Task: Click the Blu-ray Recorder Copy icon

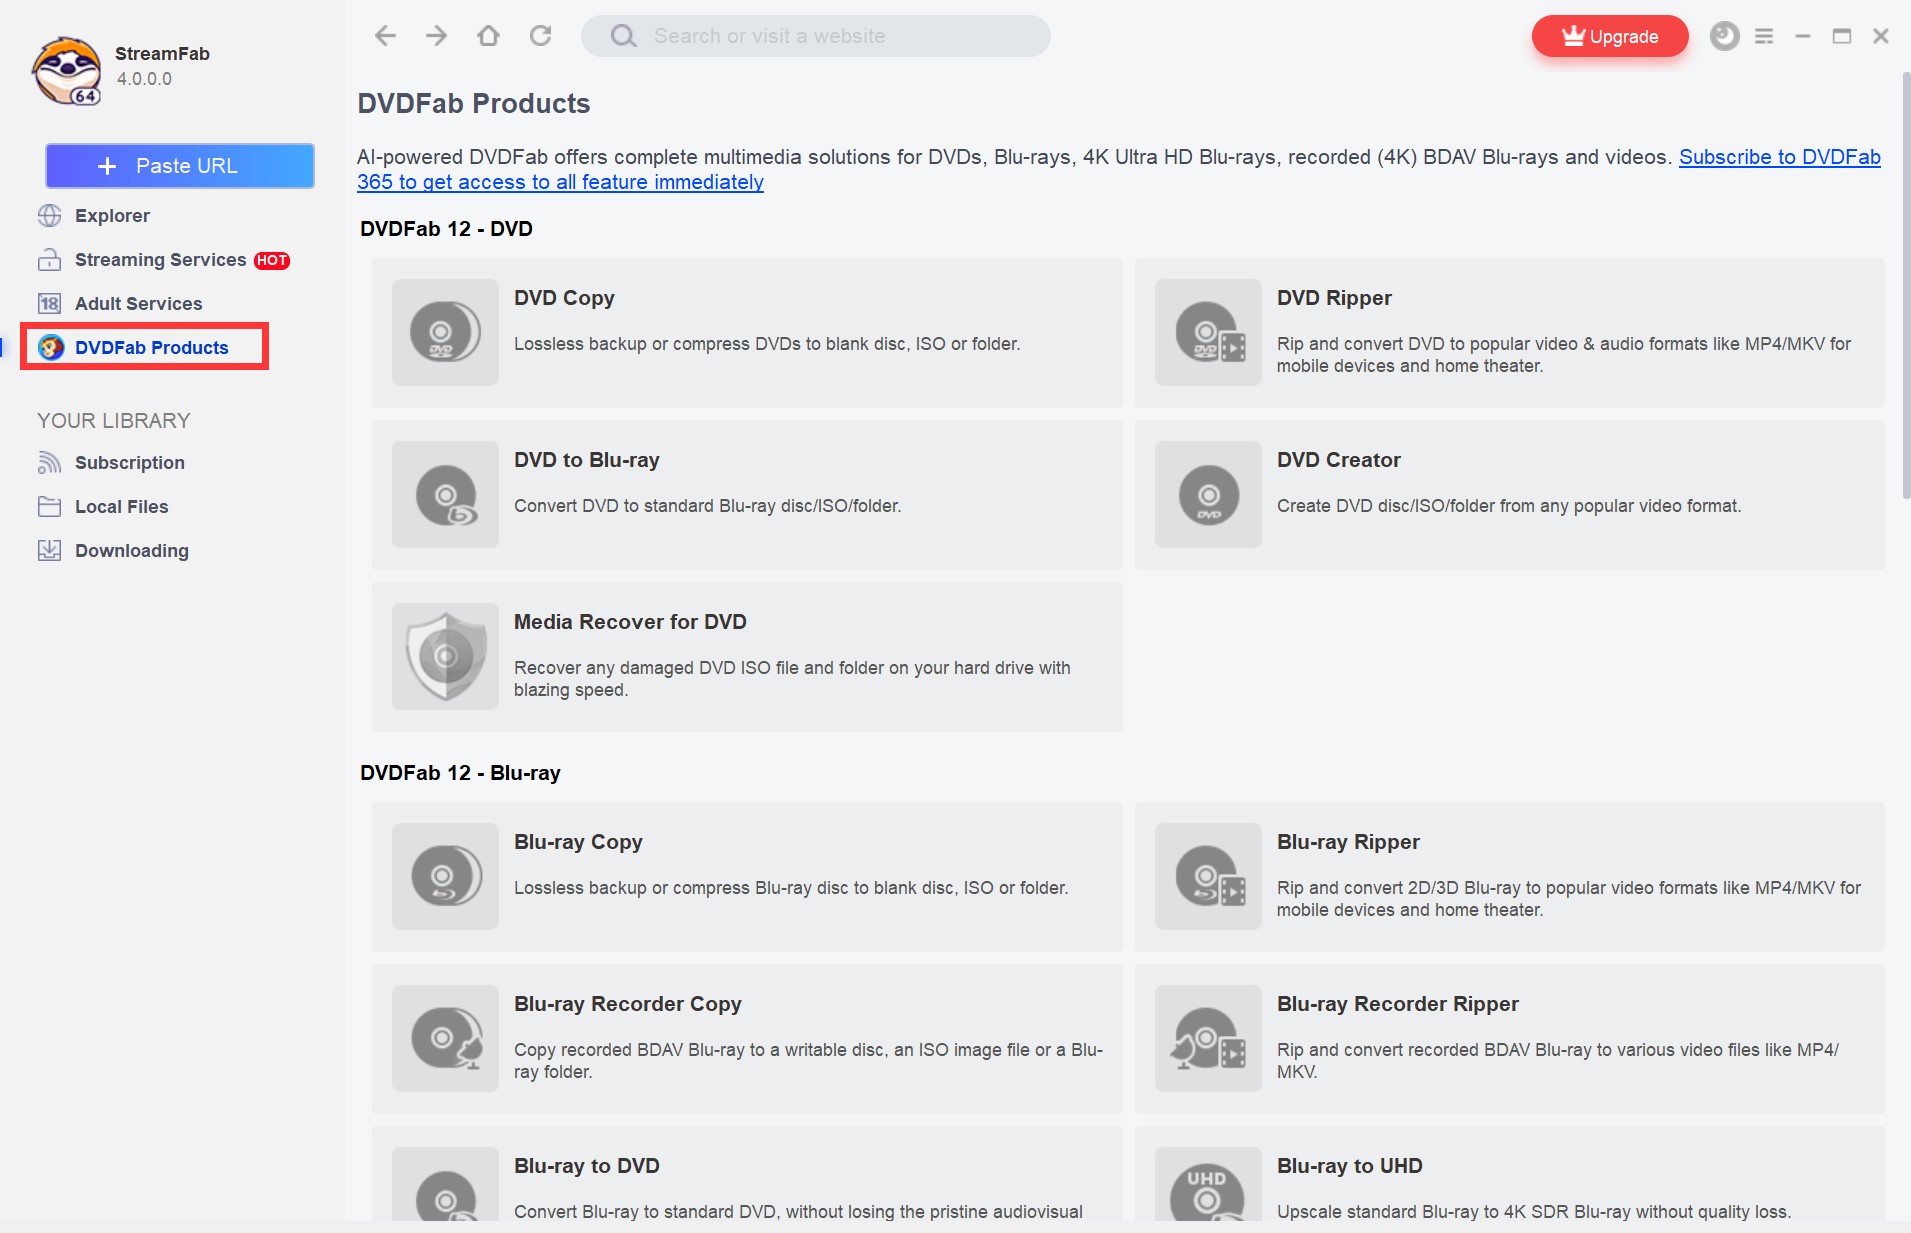Action: click(445, 1038)
